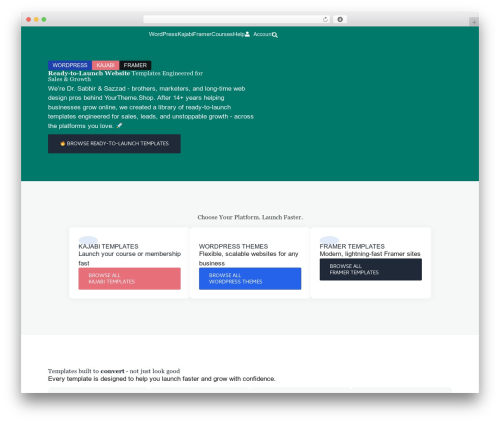
Task: Click Browse All Kajabi Templates button
Action: [x=130, y=278]
